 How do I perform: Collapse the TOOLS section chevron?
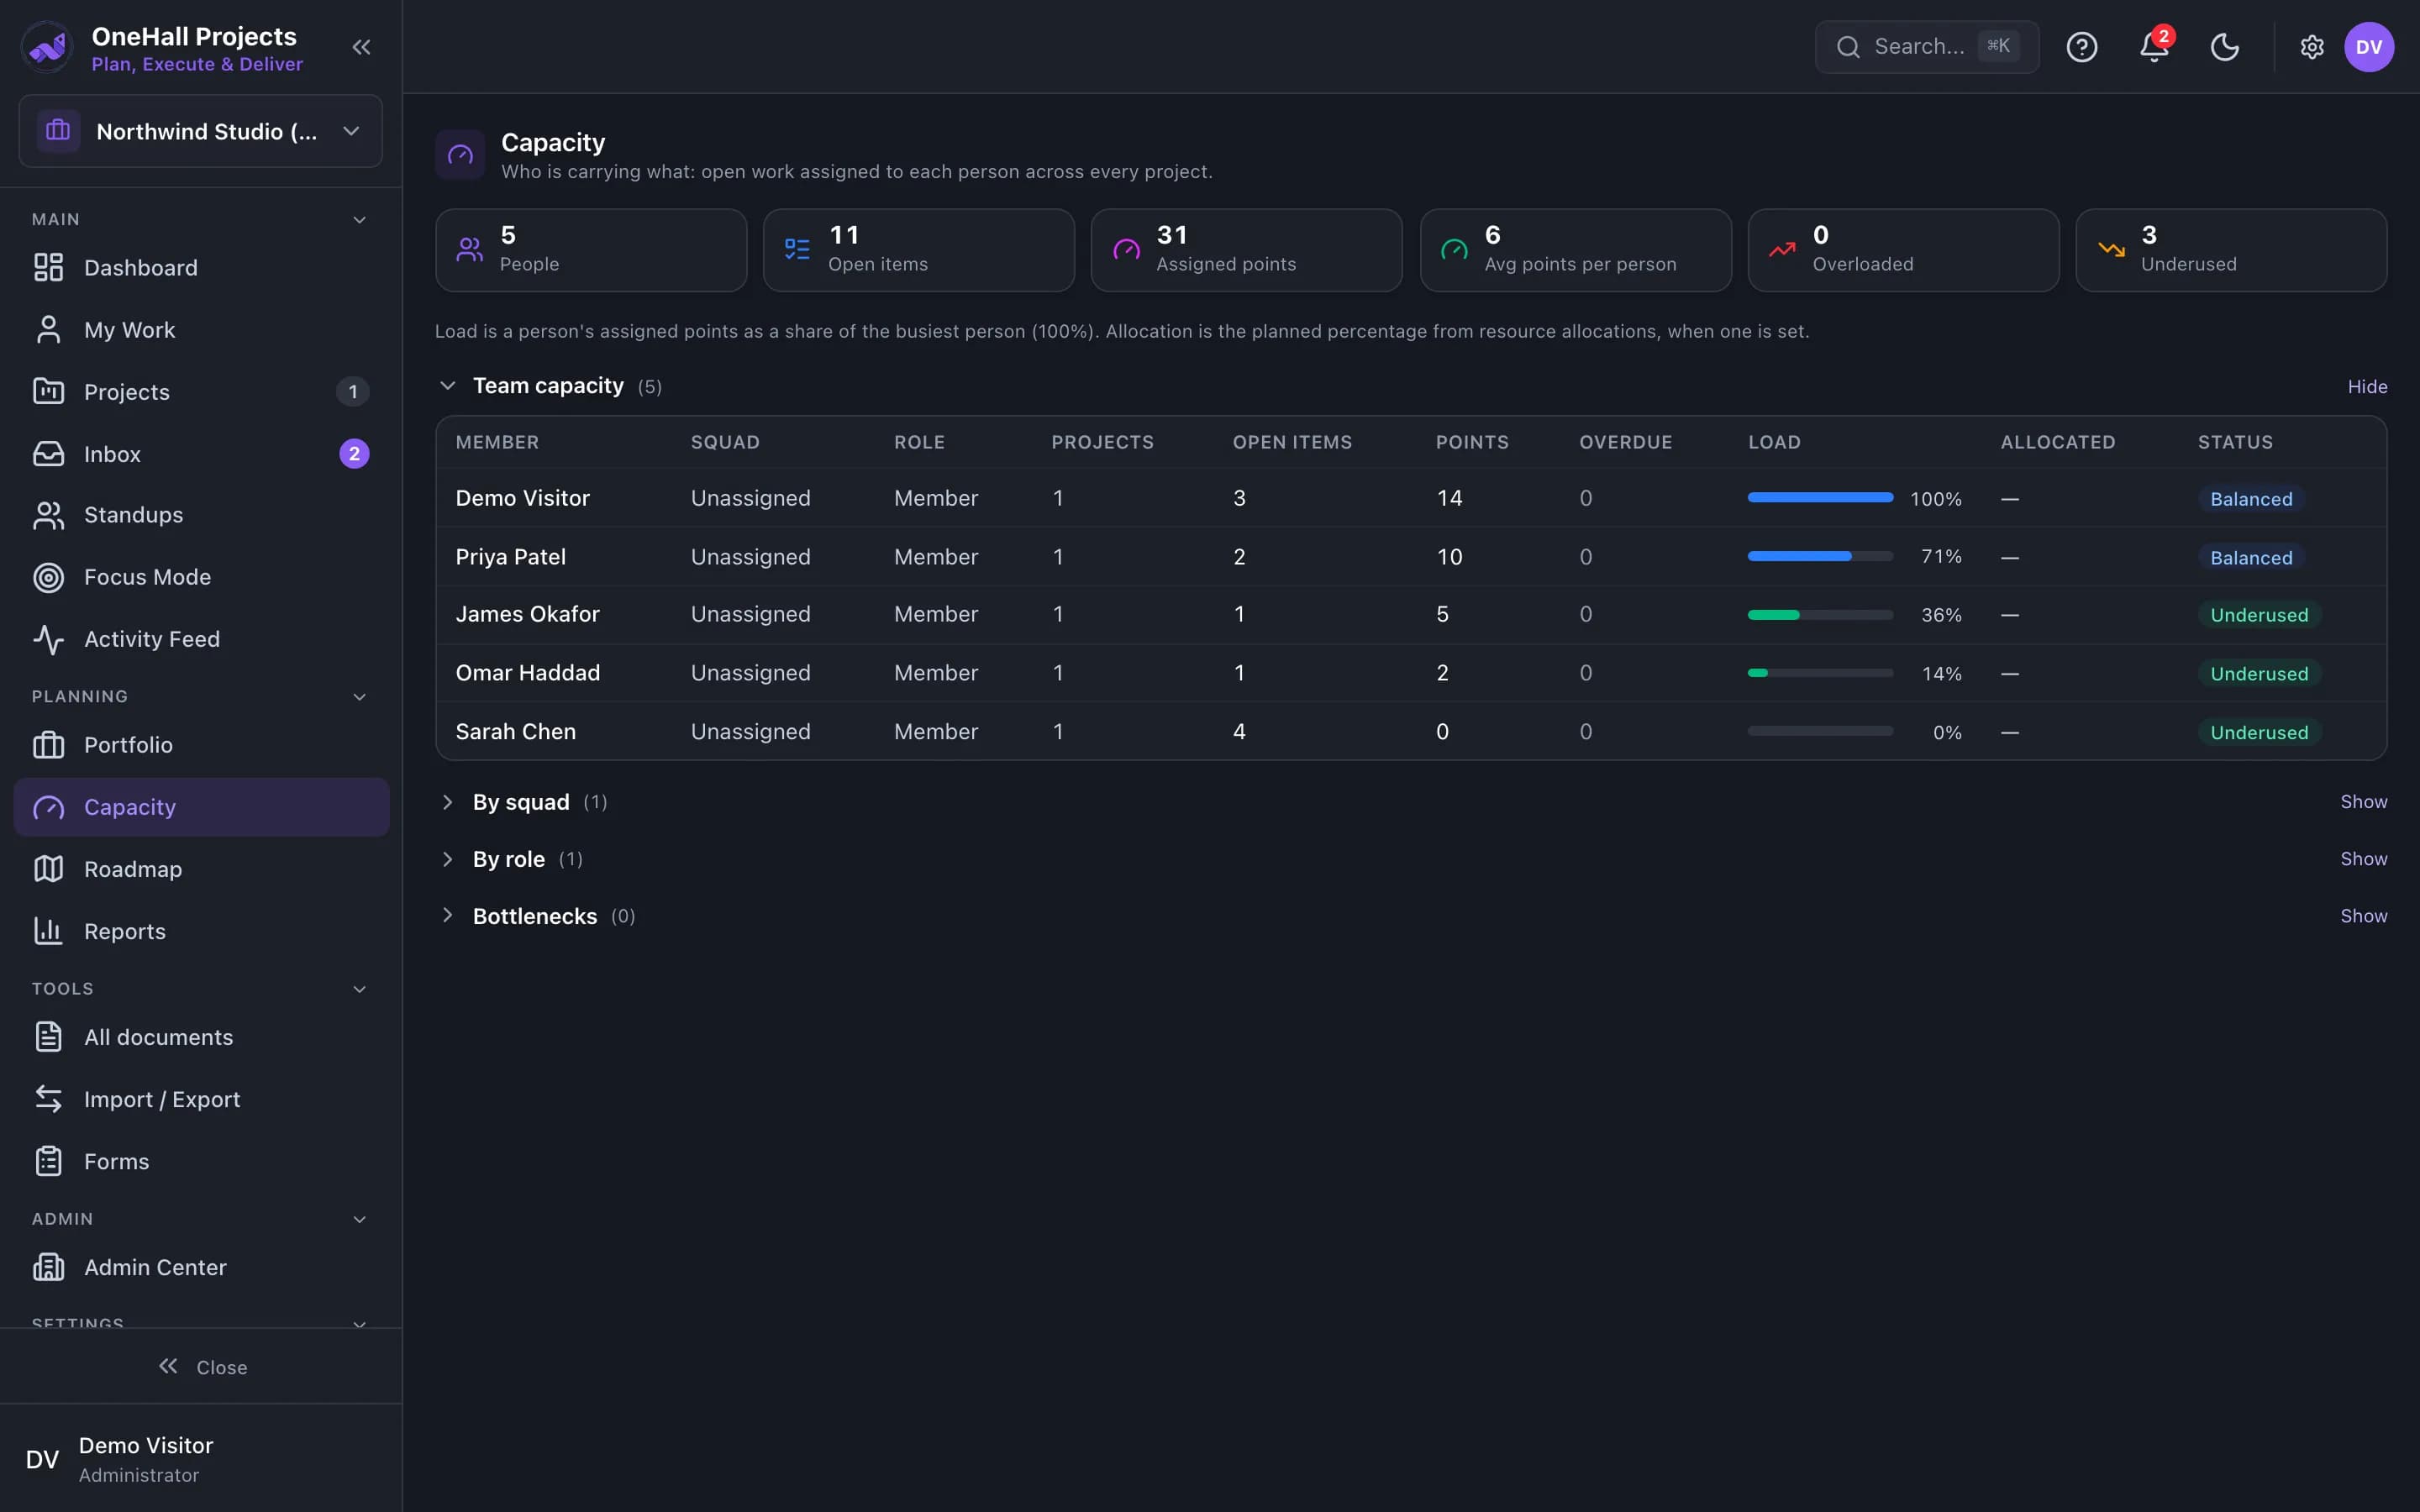(359, 989)
